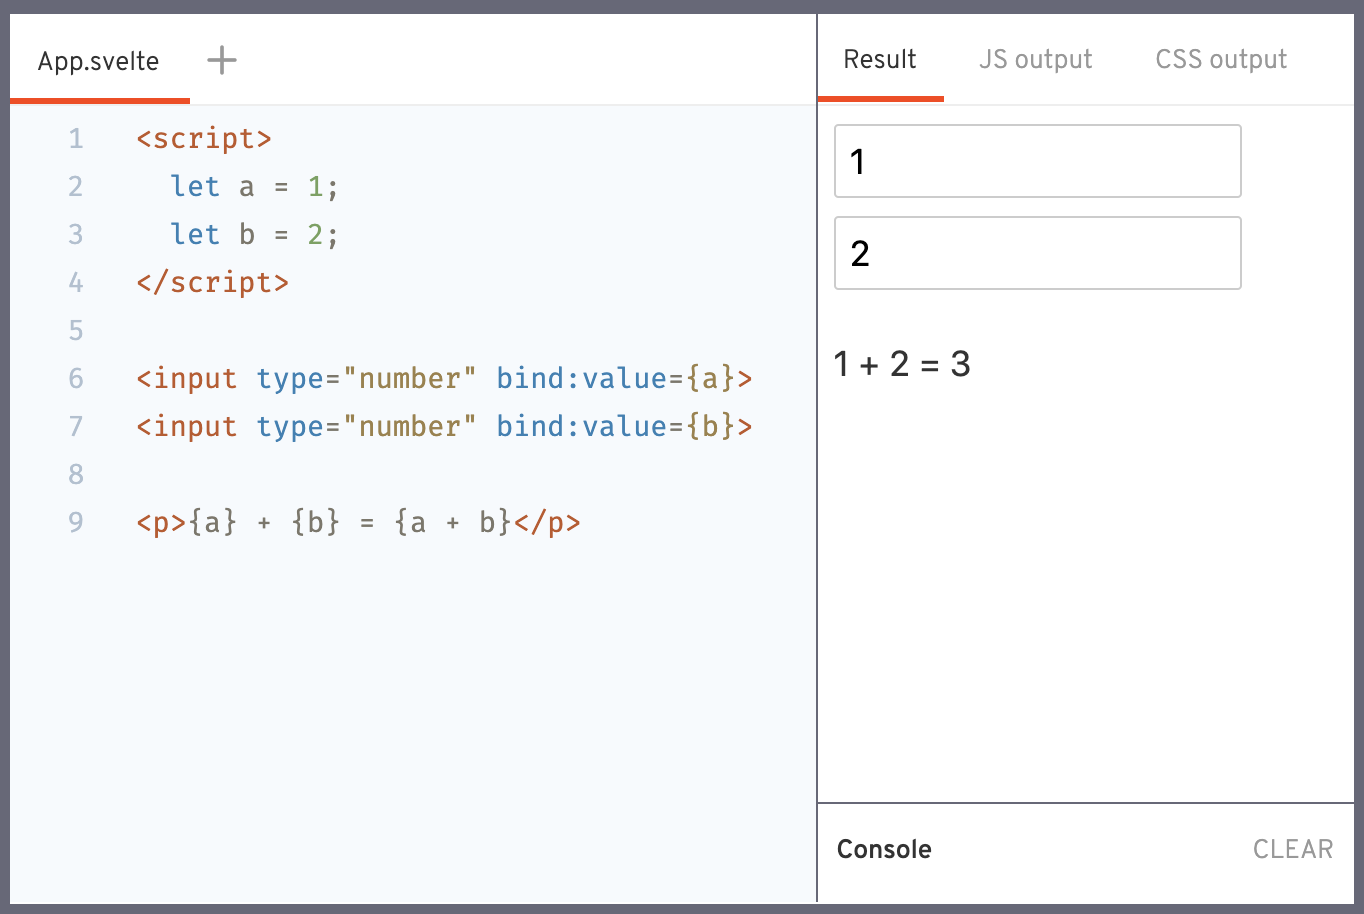Click line number 6 in gutter

coord(76,378)
